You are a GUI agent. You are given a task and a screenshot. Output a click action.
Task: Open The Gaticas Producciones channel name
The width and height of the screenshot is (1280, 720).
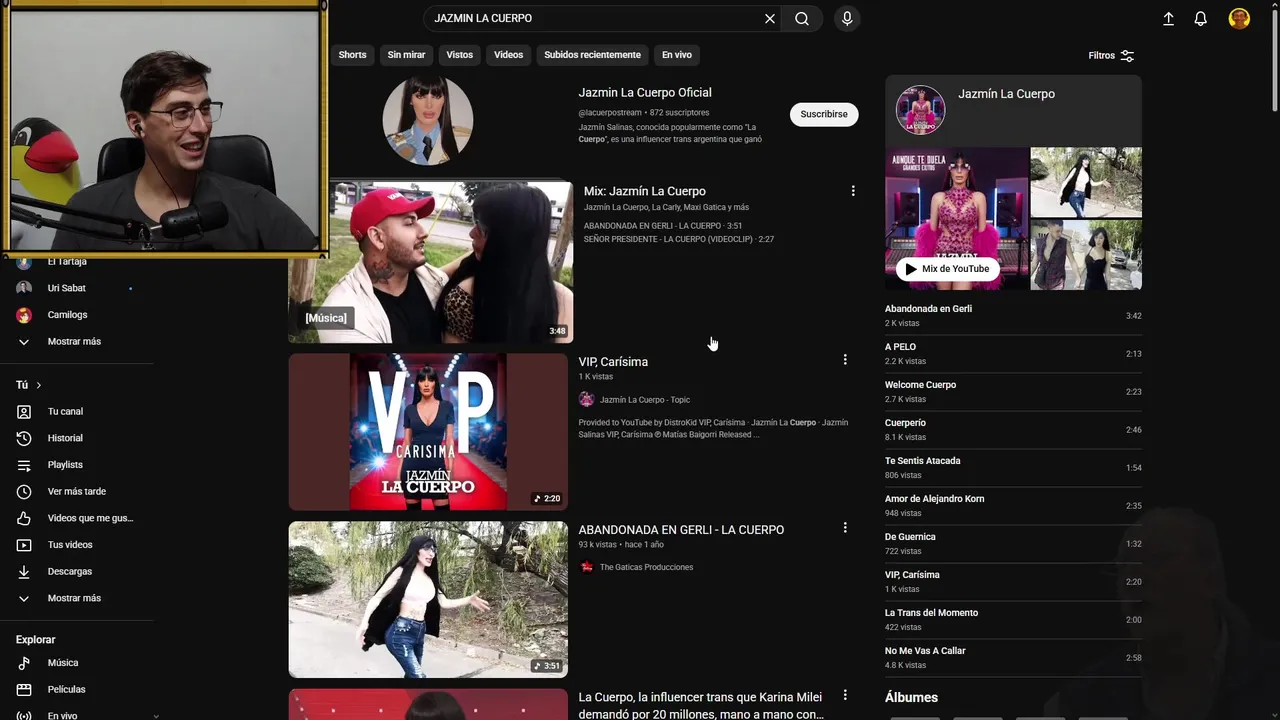click(646, 567)
